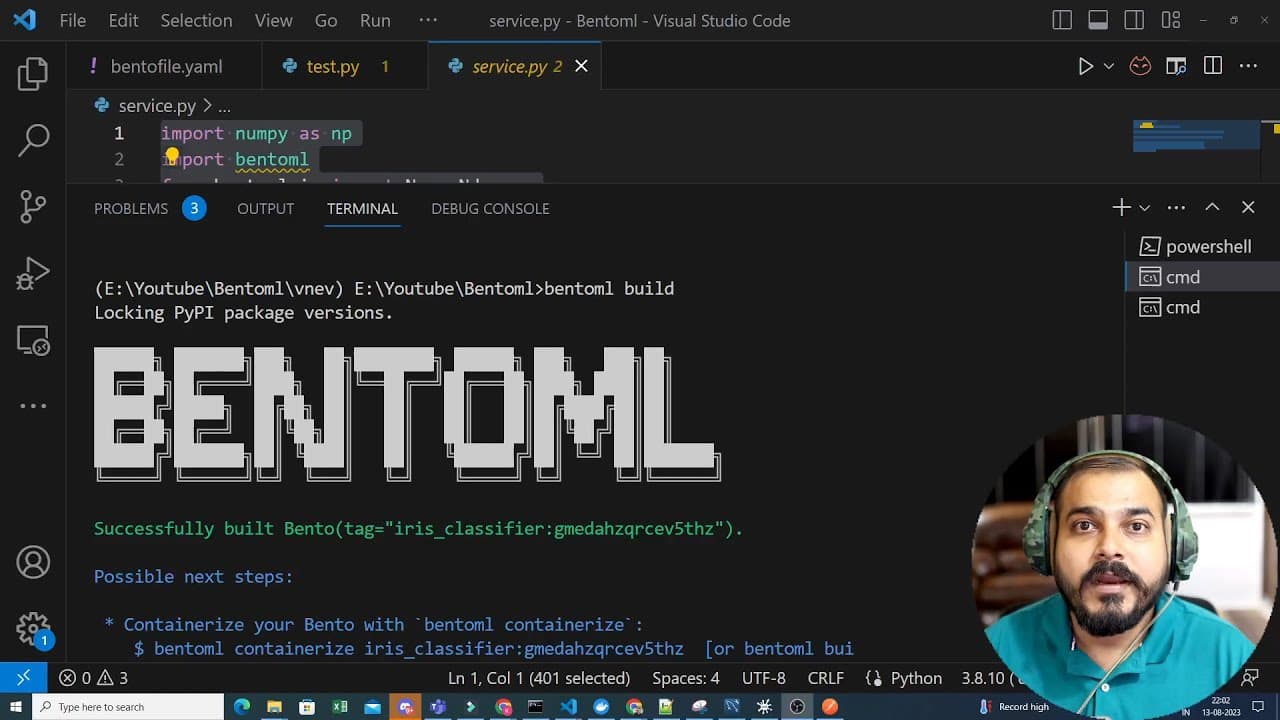The width and height of the screenshot is (1280, 720).
Task: Switch to the test.py tab
Action: pos(344,66)
